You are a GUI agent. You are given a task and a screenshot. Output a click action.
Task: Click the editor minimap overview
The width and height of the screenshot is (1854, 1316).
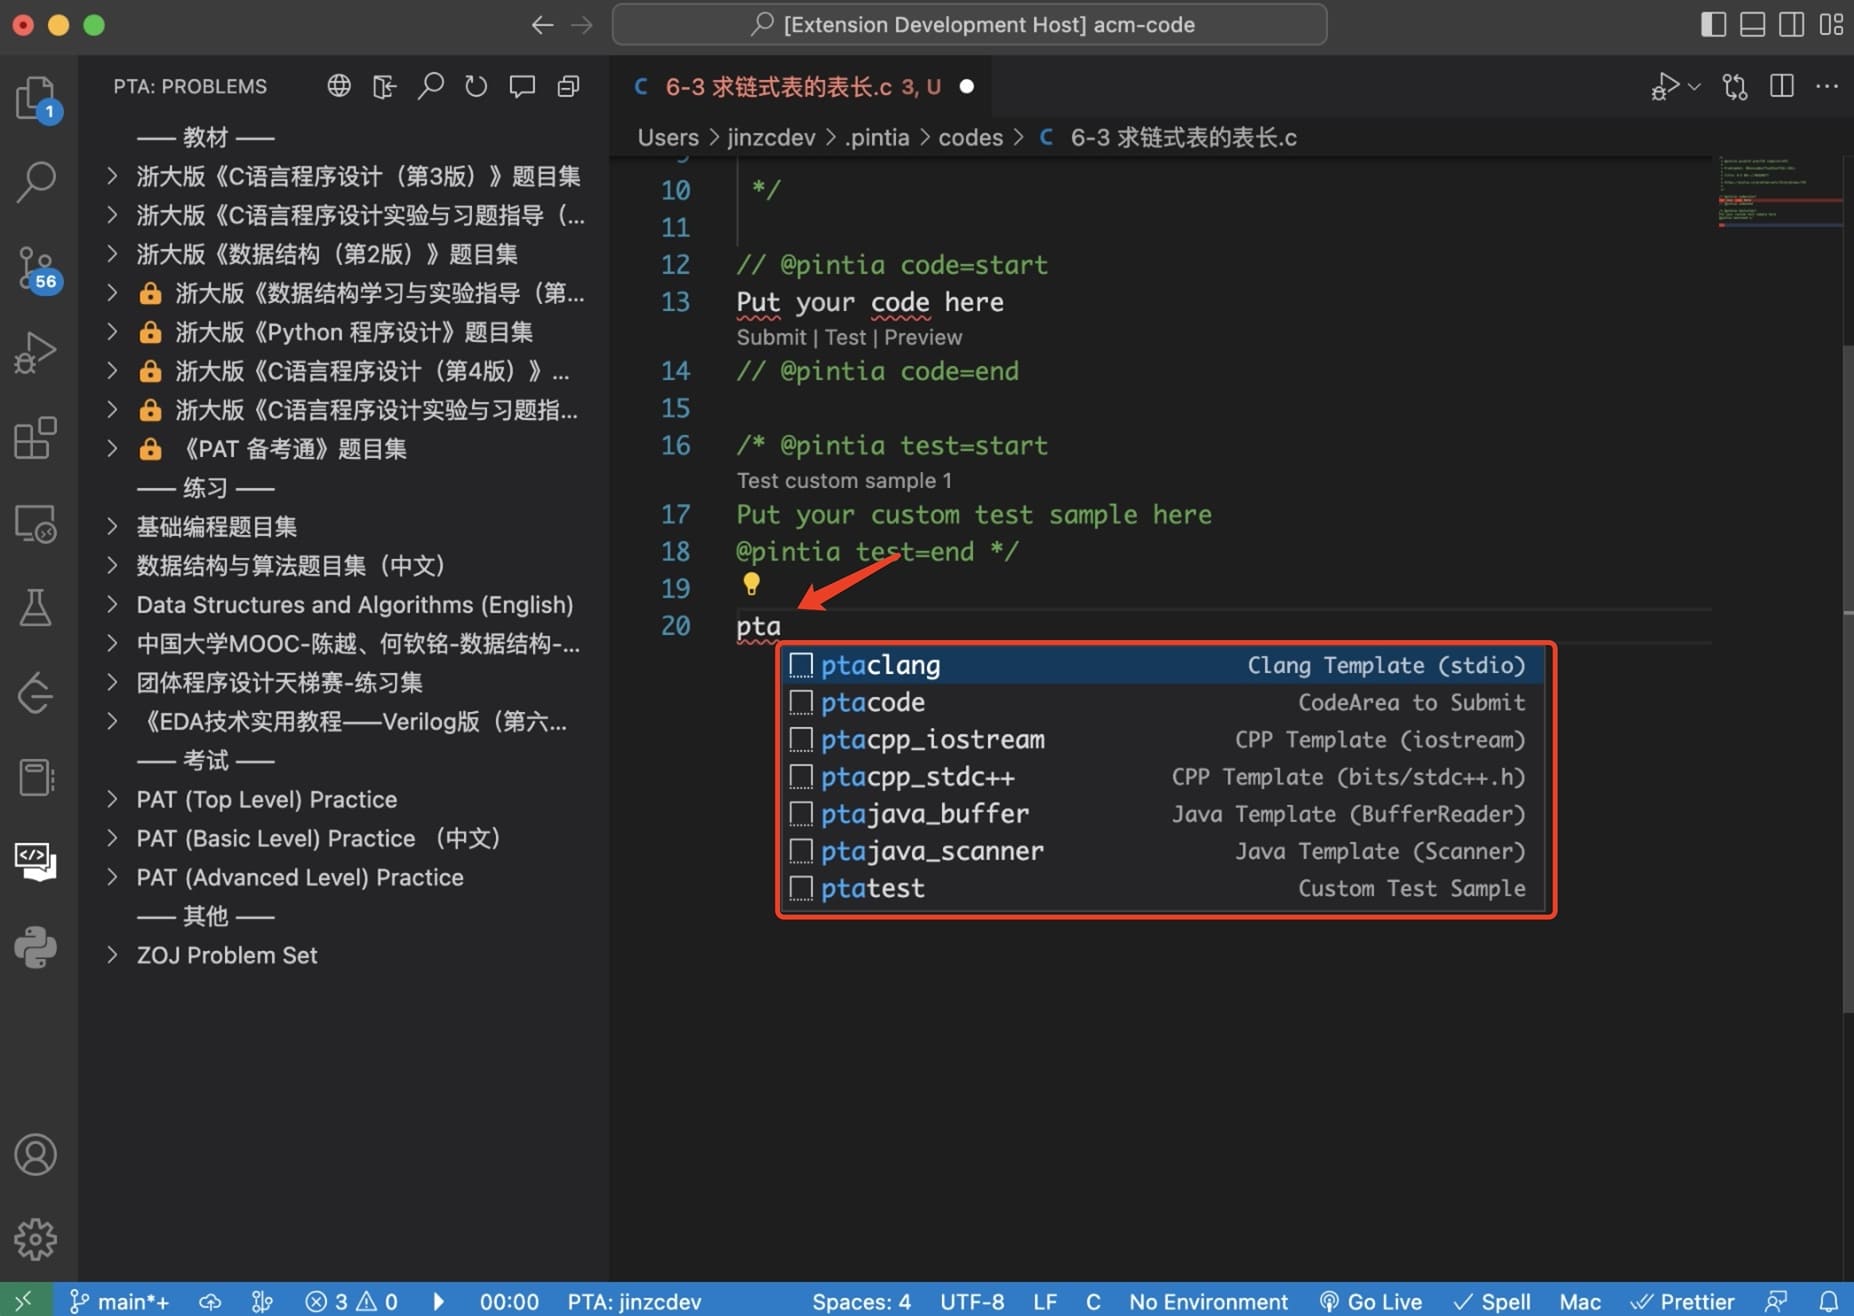pyautogui.click(x=1779, y=192)
